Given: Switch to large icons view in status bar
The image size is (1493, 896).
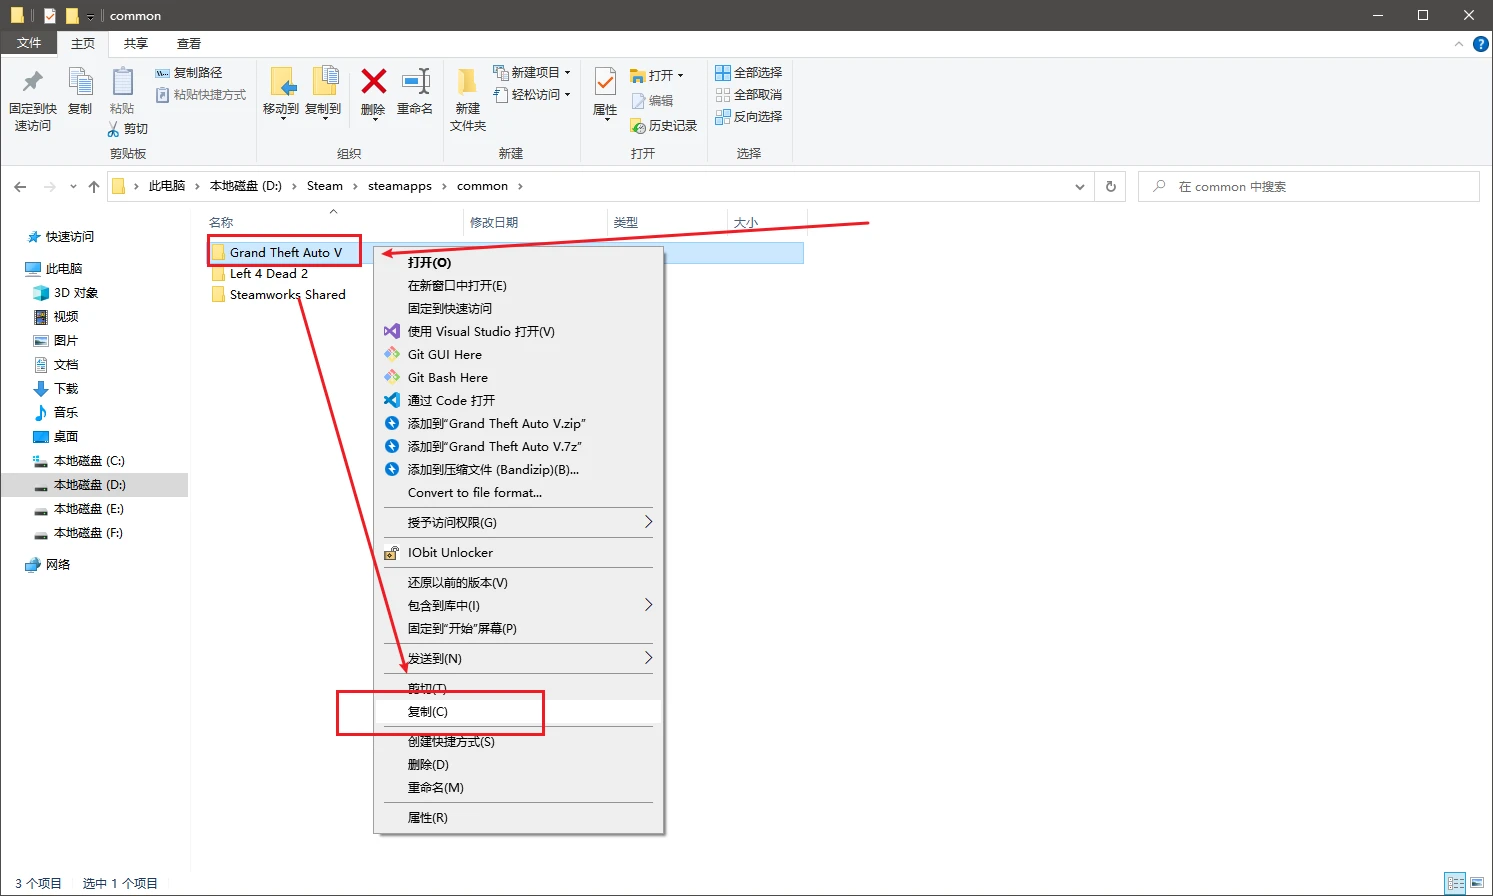Looking at the screenshot, I should pos(1477,883).
